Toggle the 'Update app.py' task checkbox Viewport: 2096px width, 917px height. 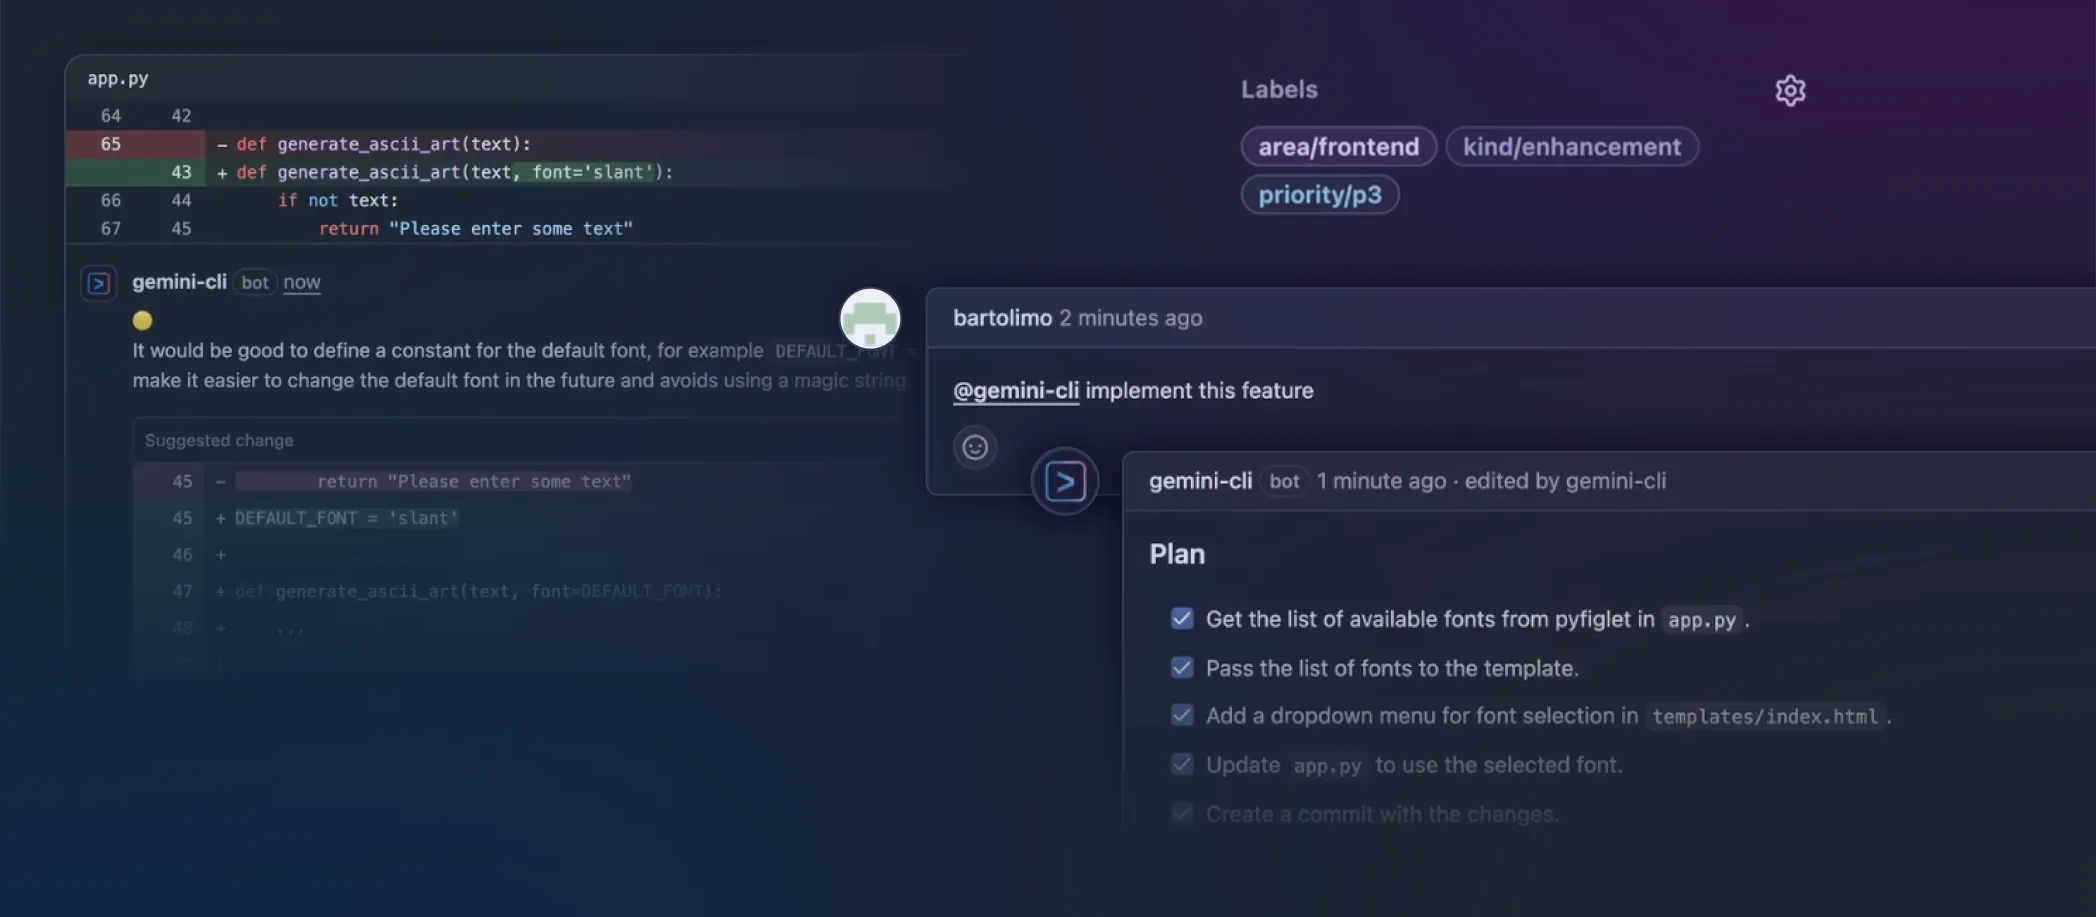coord(1182,765)
